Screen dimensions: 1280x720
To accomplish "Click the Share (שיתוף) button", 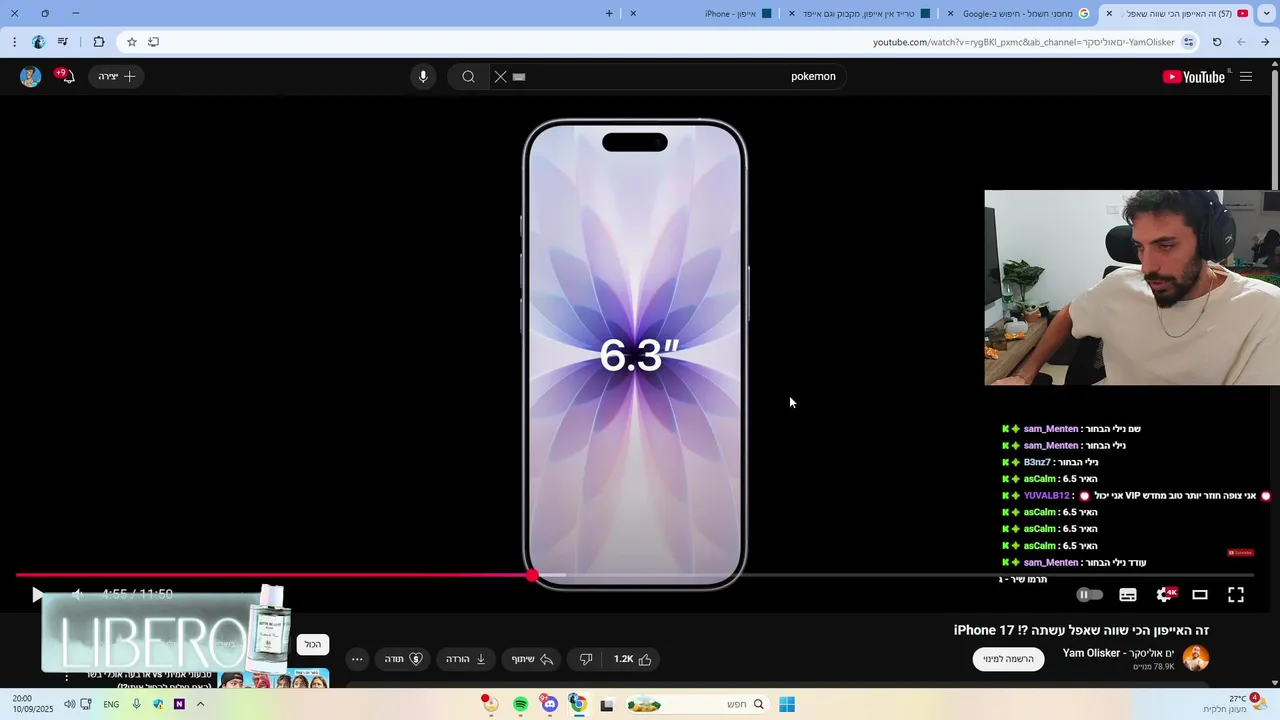I will click(533, 659).
